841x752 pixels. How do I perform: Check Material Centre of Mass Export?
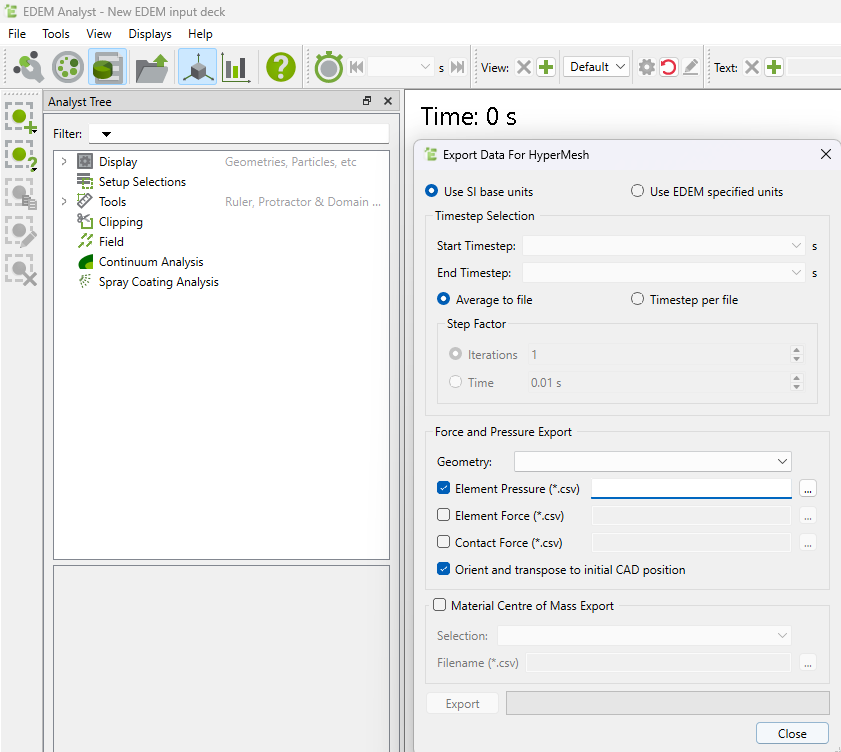coord(439,605)
